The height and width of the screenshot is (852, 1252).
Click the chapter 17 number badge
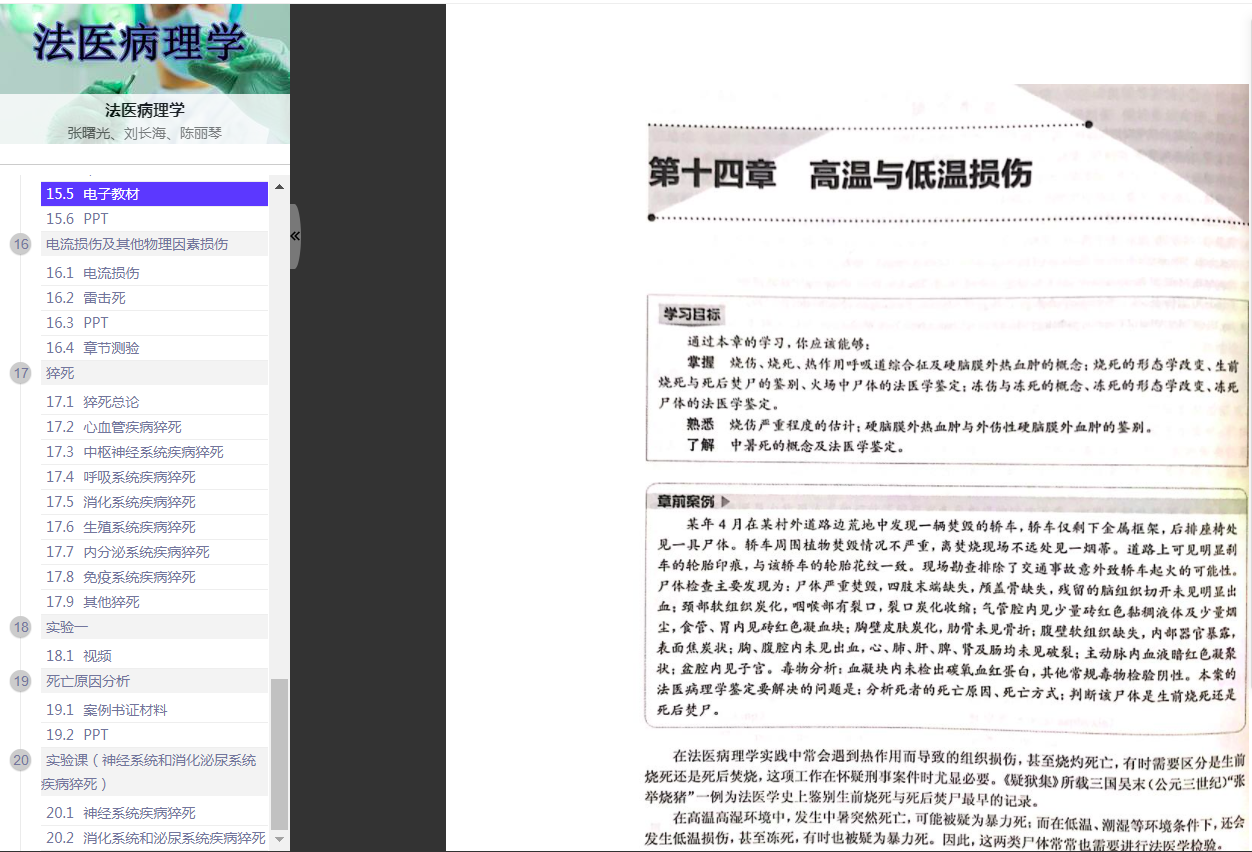pyautogui.click(x=21, y=373)
